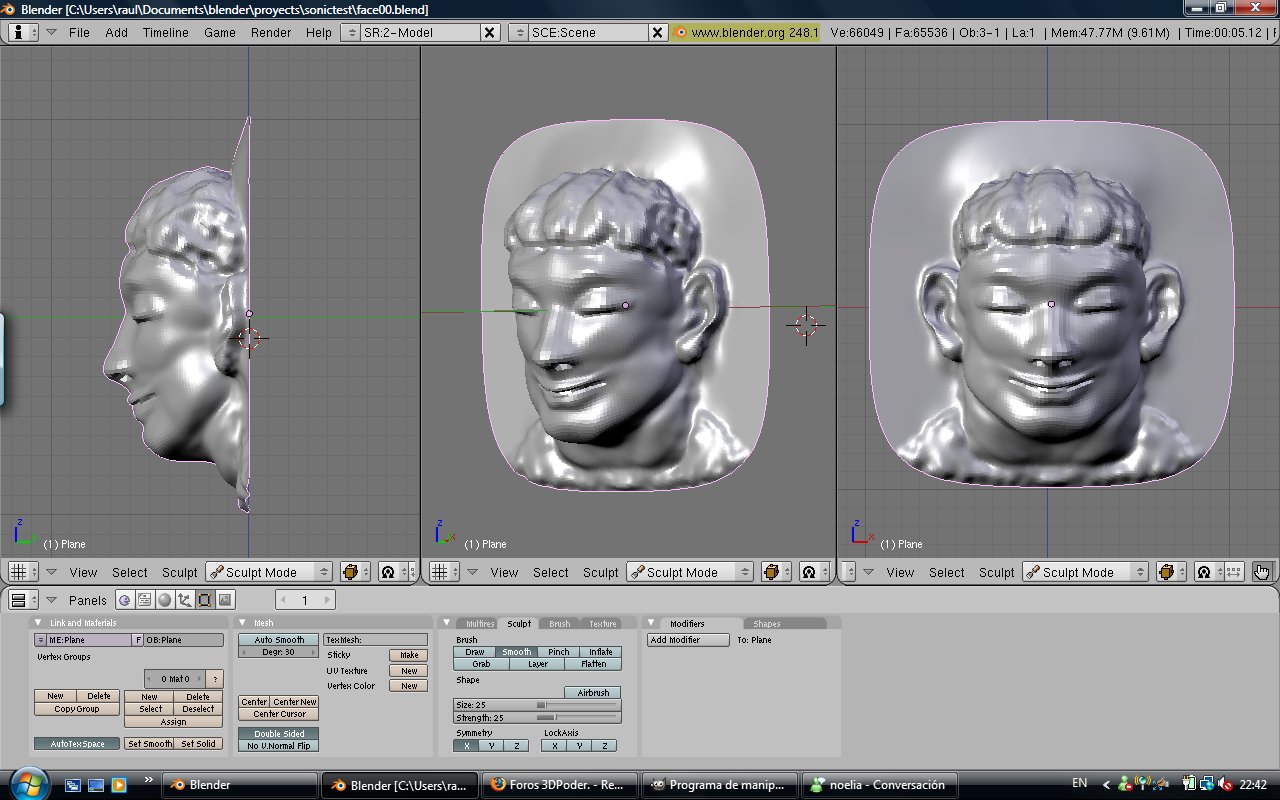Open the SR:2-Model screen selector arrows
This screenshot has height=800, width=1280.
pyautogui.click(x=351, y=32)
